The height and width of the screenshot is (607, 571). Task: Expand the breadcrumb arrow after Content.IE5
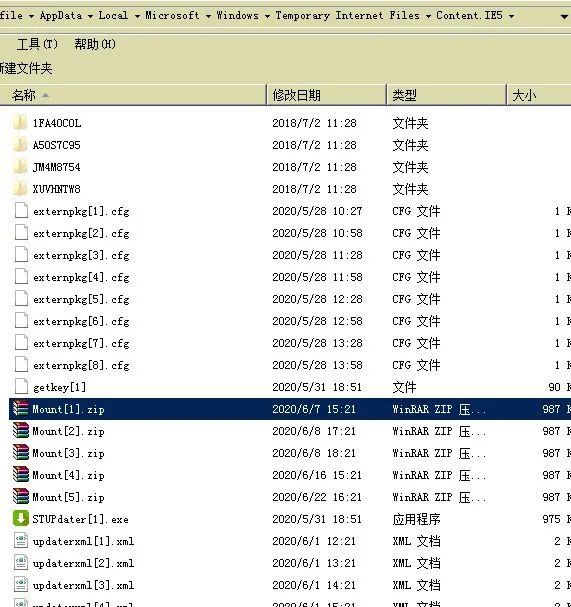(x=511, y=16)
